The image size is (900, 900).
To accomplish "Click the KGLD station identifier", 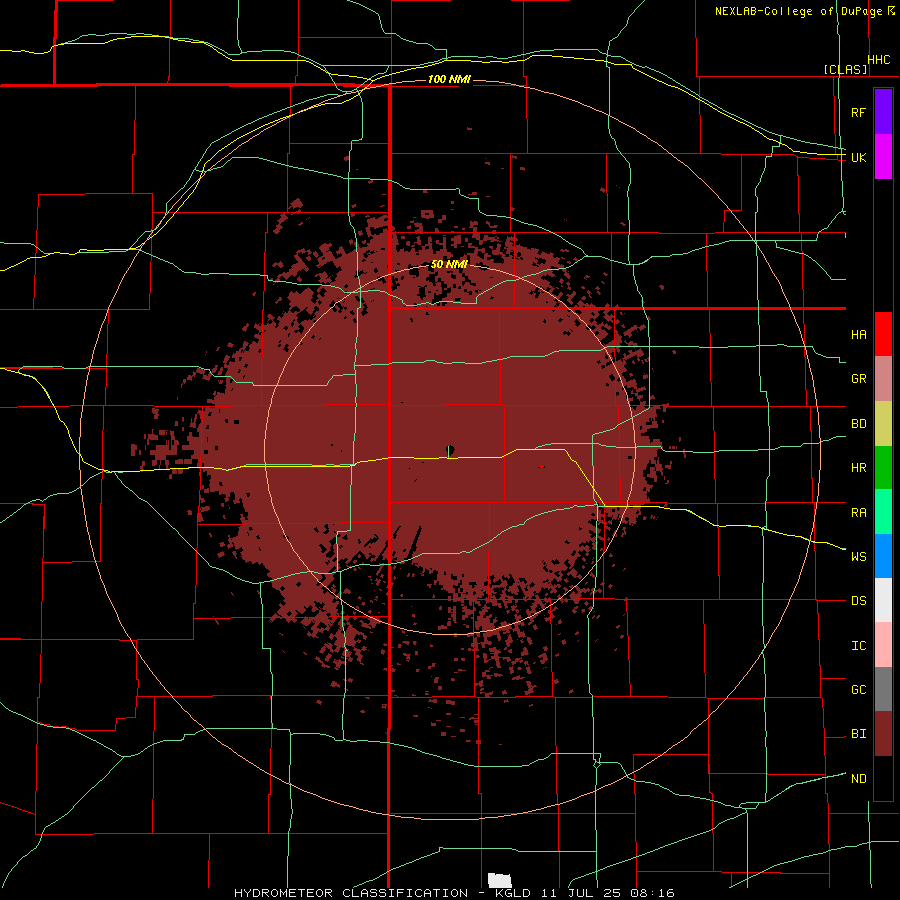I will [x=513, y=893].
